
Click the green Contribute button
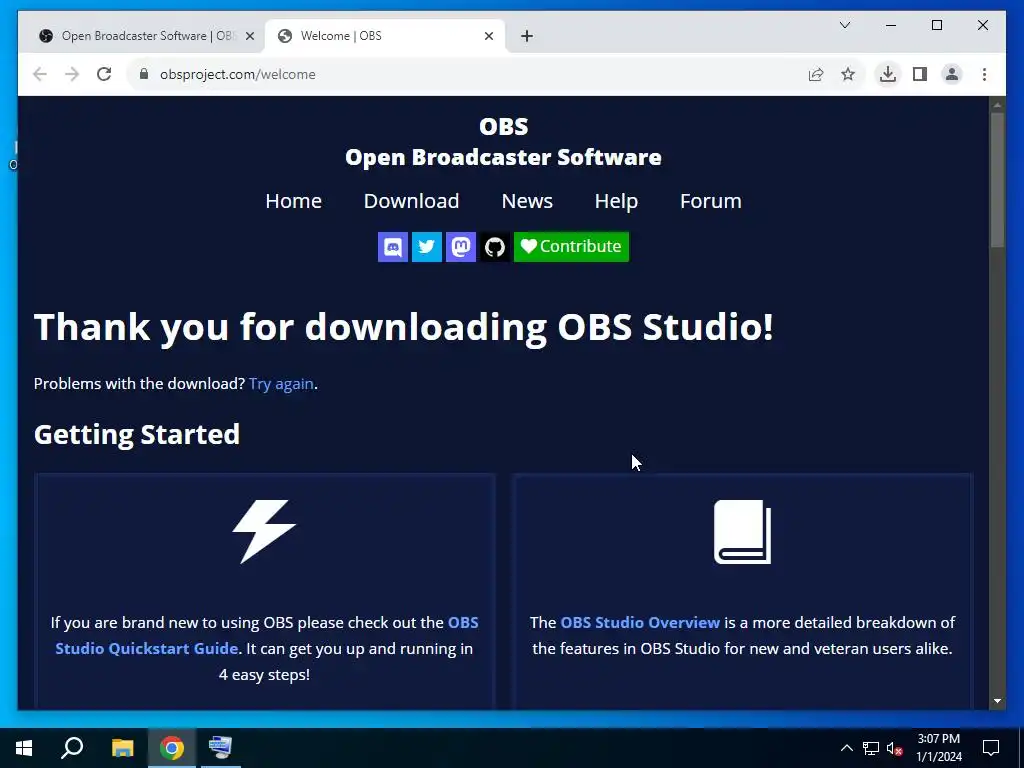pyautogui.click(x=571, y=247)
